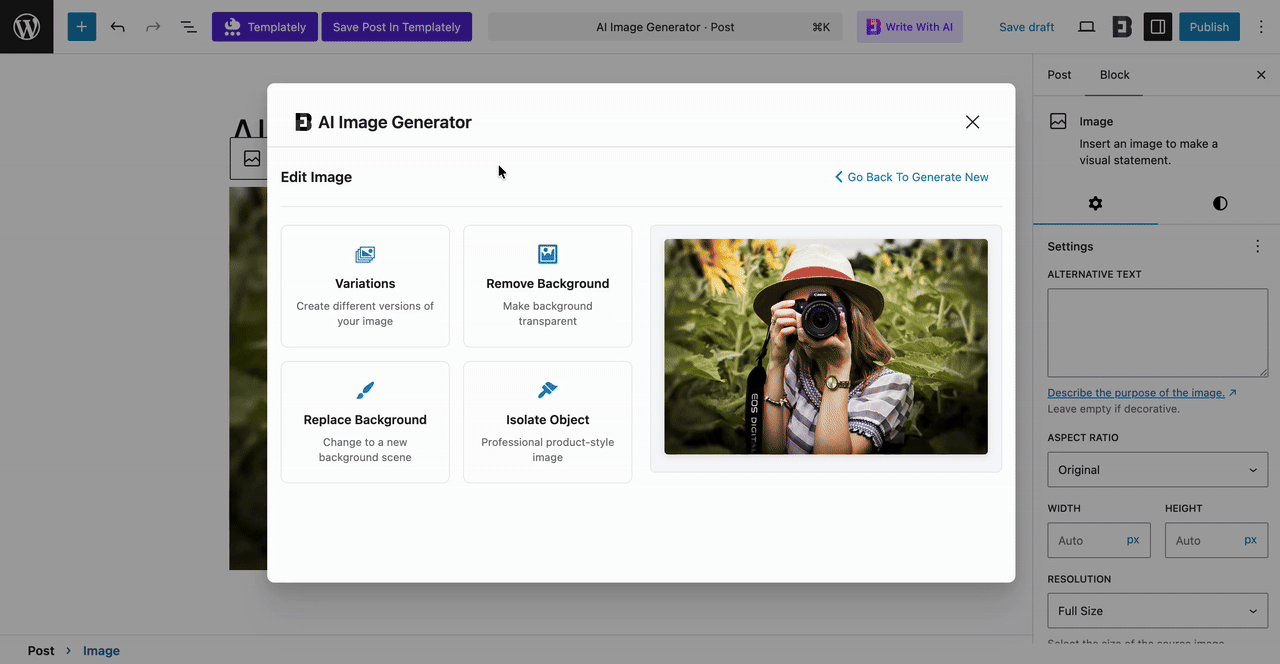Click the Alternative Text textarea
This screenshot has height=664, width=1280.
1158,333
